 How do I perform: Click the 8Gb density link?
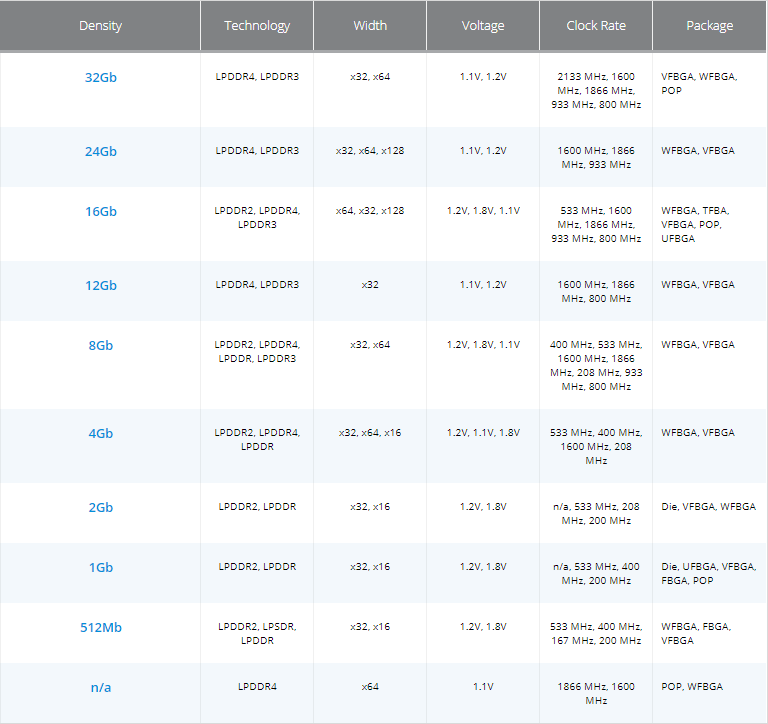(x=100, y=345)
